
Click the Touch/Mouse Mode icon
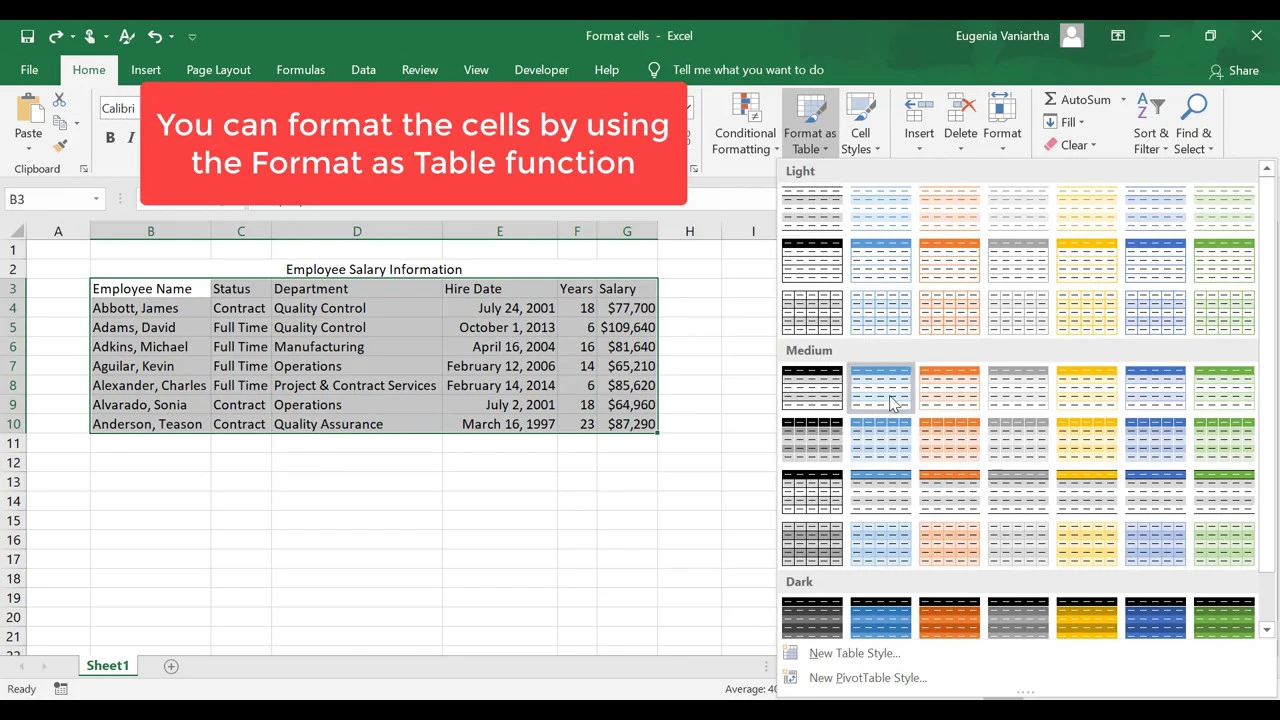tap(89, 36)
